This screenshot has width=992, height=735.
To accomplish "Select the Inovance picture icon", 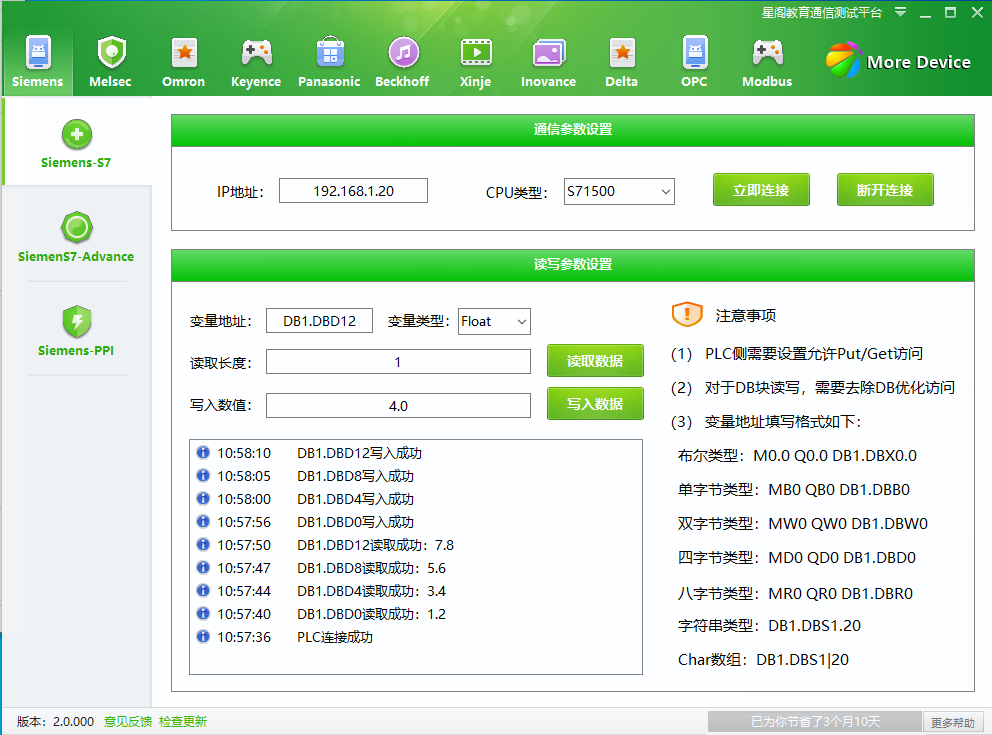I will (x=549, y=53).
